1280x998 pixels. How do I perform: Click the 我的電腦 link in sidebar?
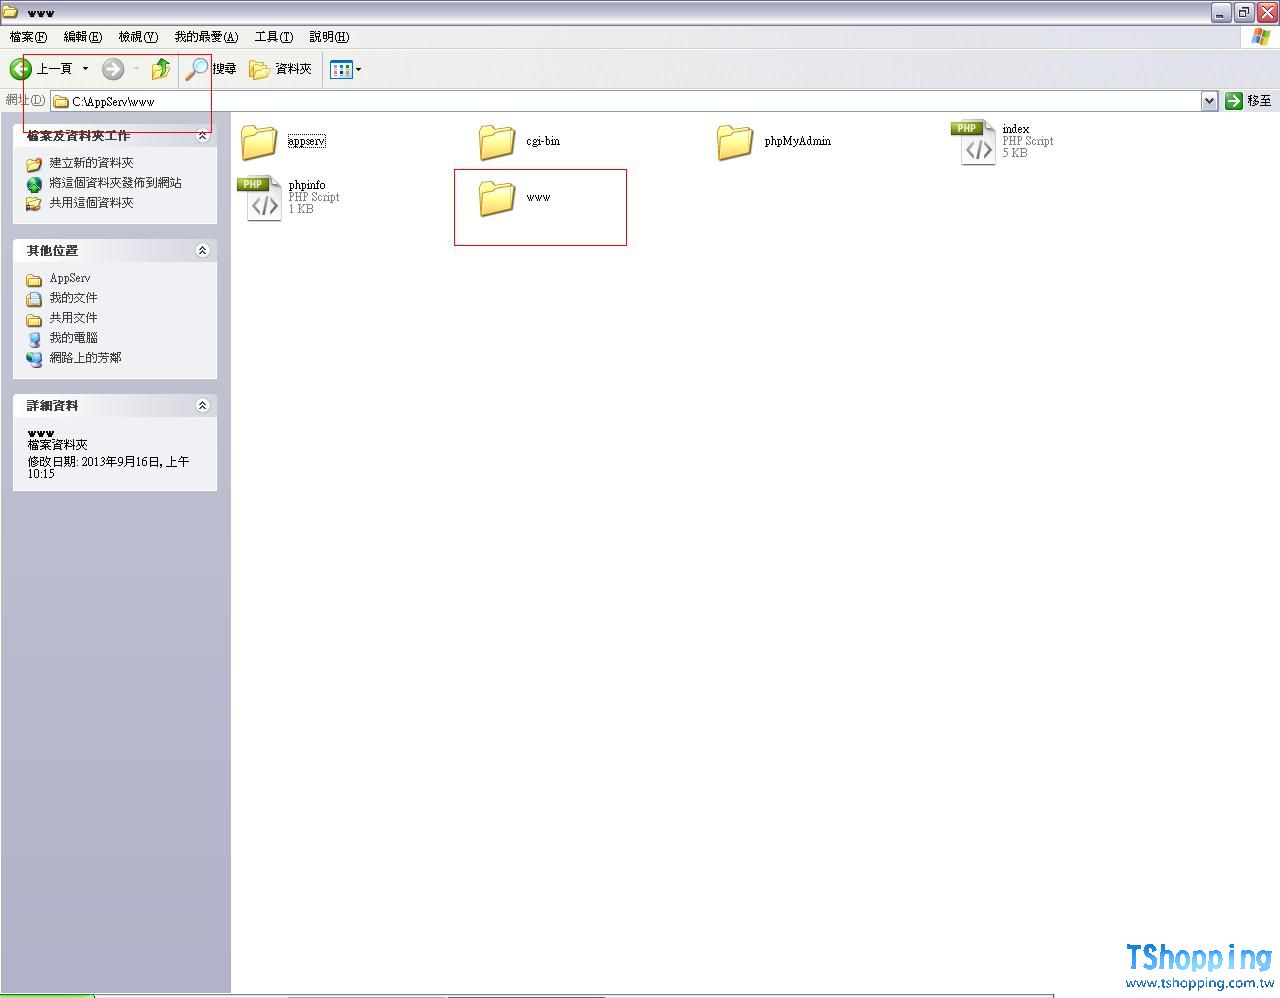coord(73,338)
